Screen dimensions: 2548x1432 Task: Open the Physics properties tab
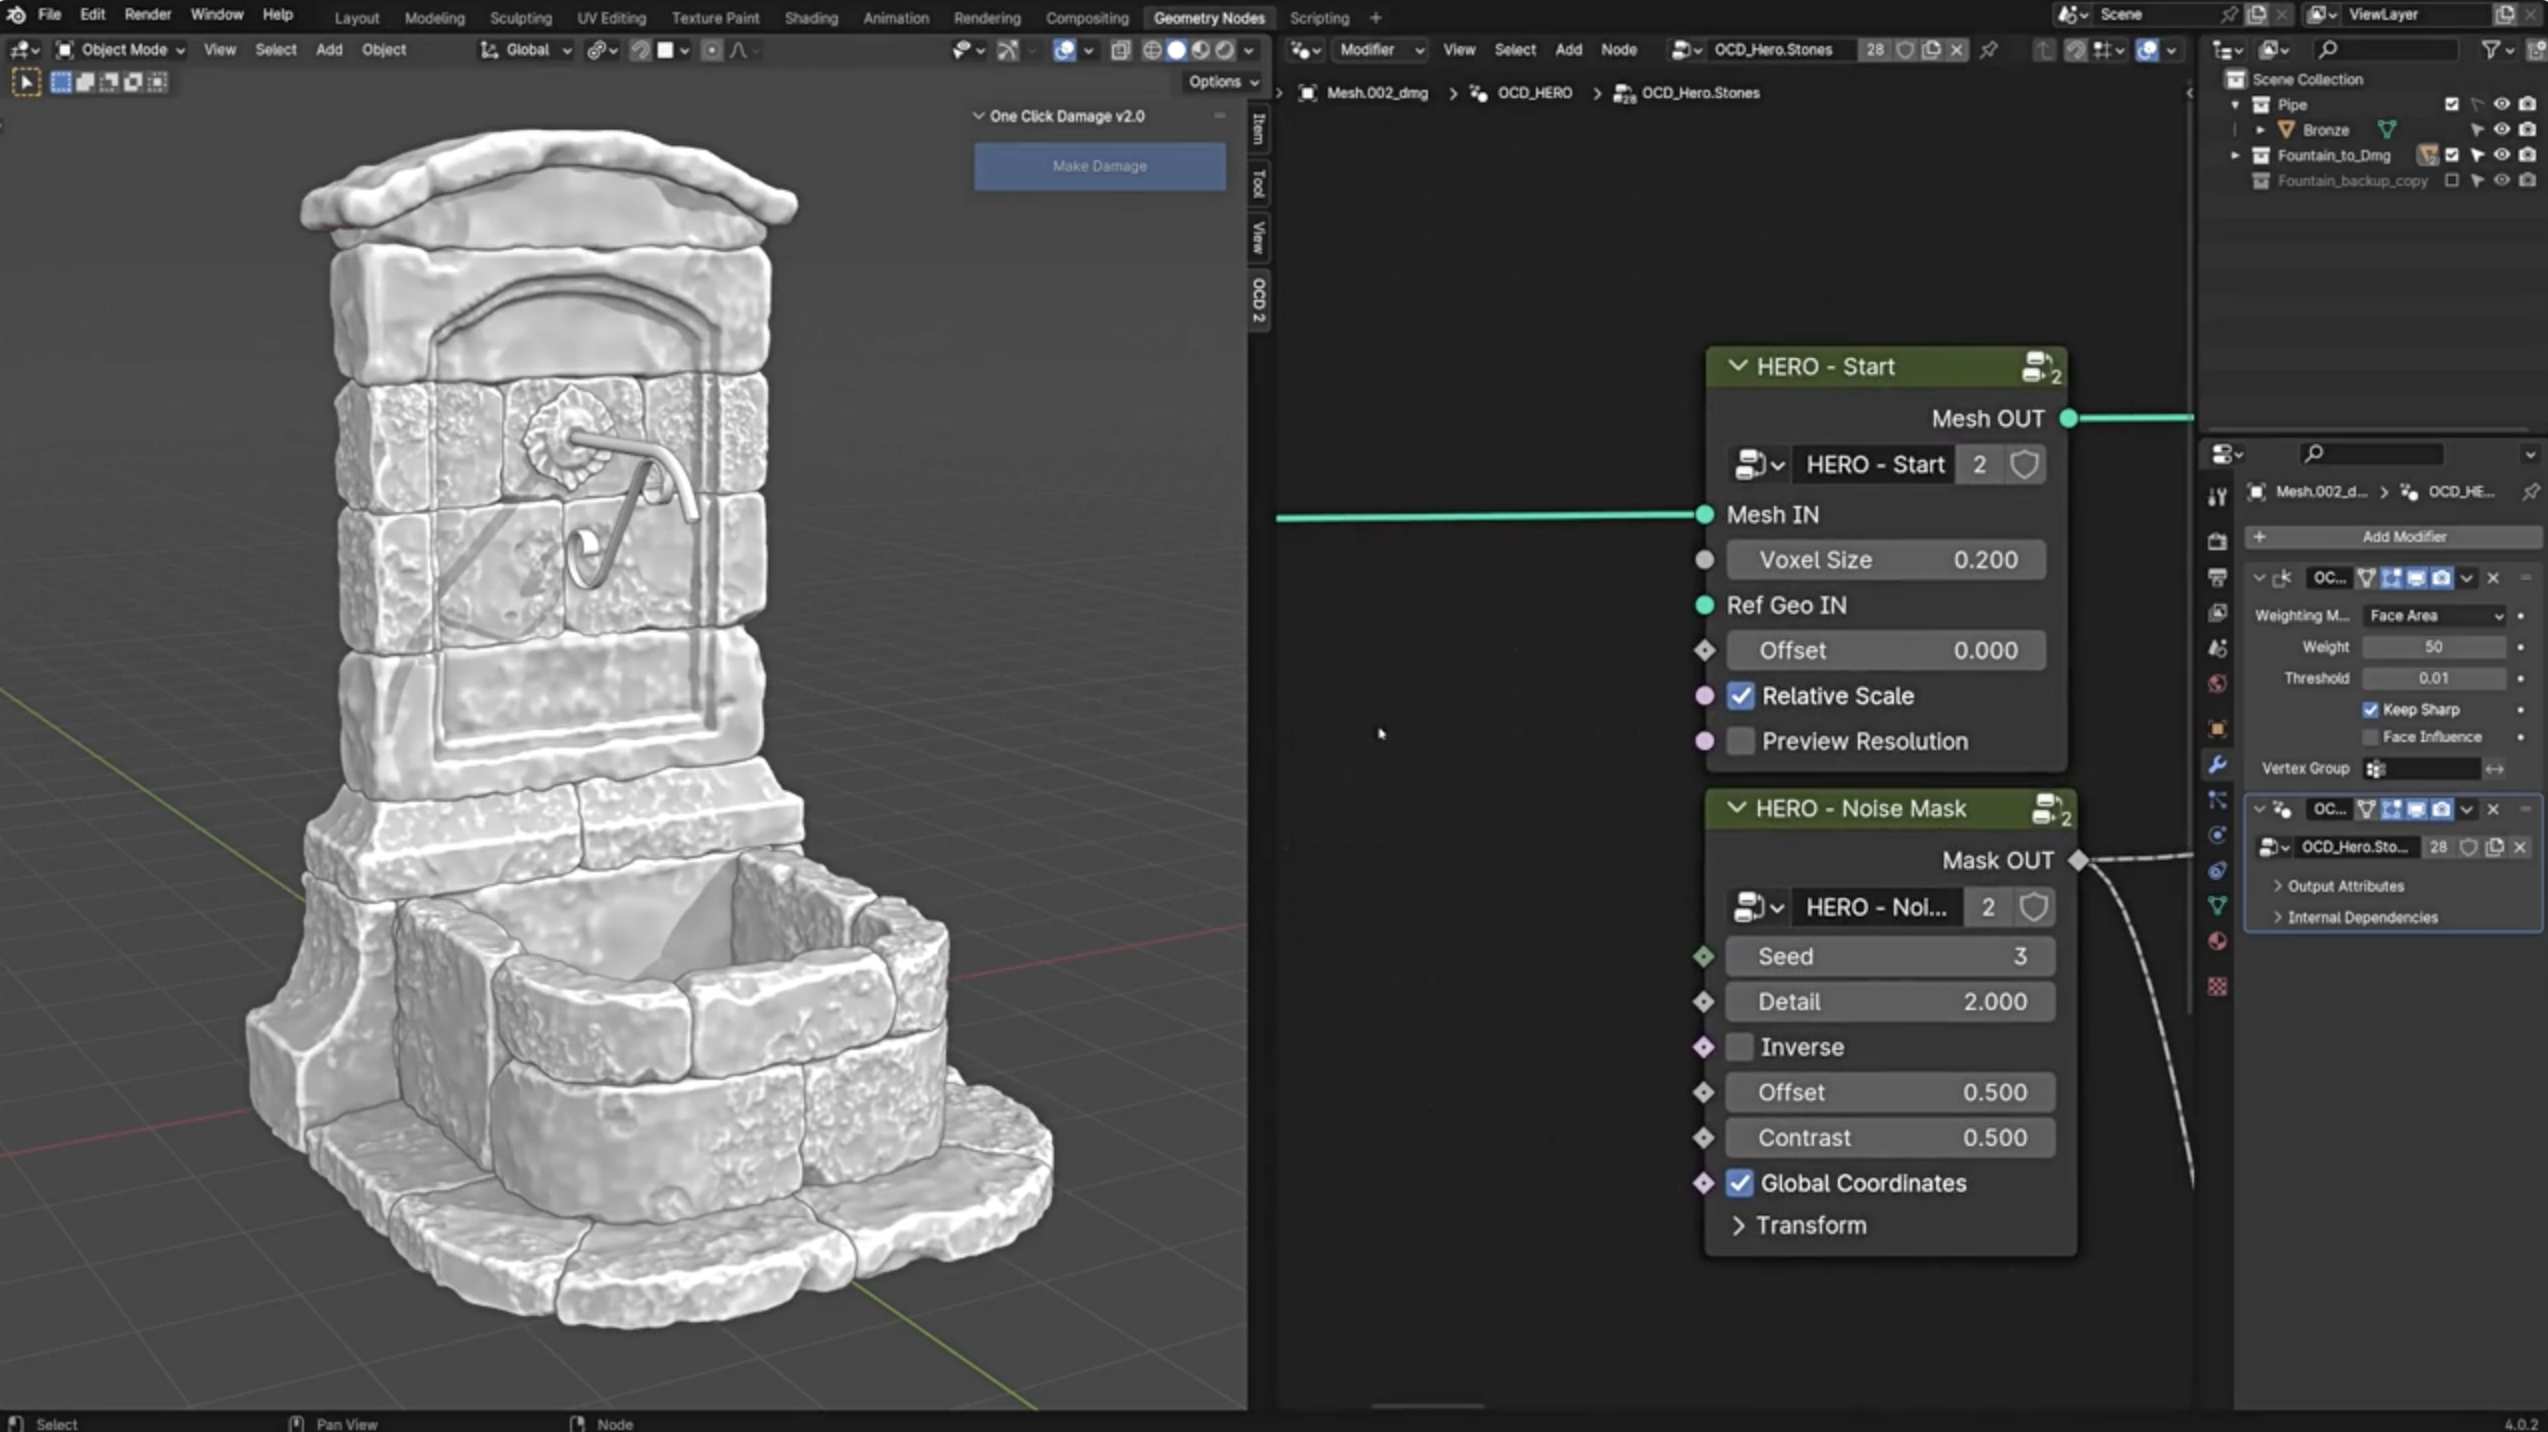point(2217,835)
